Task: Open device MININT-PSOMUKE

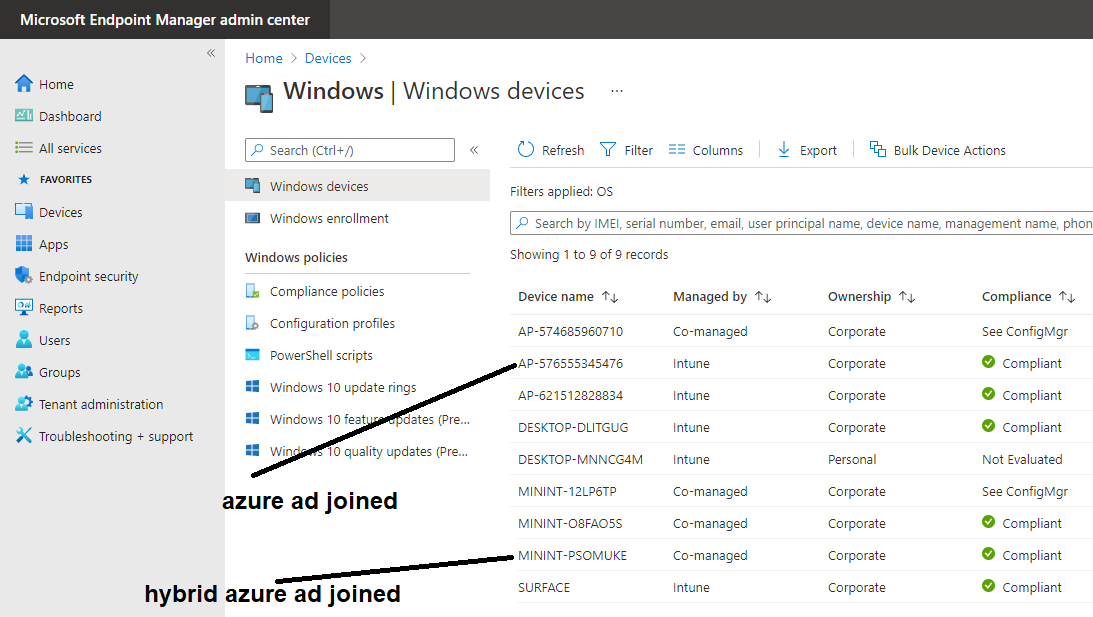Action: pyautogui.click(x=572, y=556)
